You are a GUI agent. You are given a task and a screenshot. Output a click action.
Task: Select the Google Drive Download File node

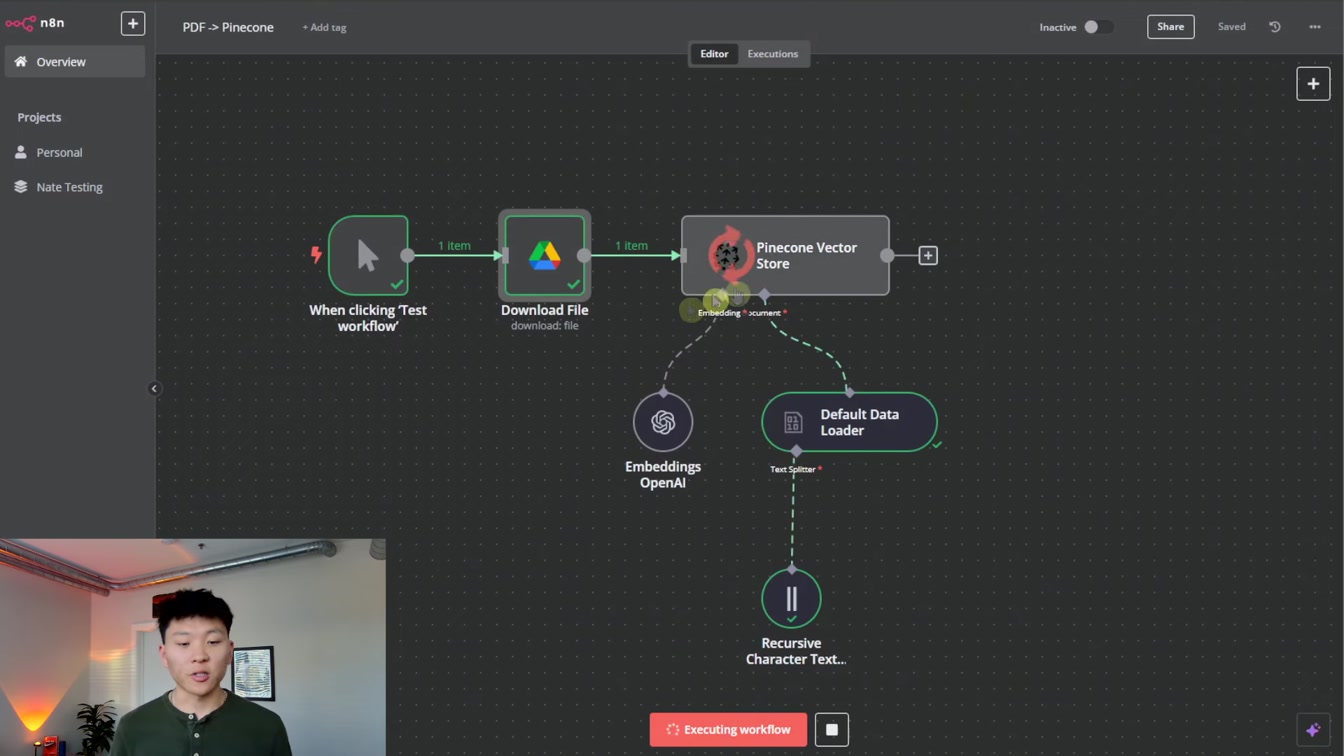pyautogui.click(x=545, y=255)
